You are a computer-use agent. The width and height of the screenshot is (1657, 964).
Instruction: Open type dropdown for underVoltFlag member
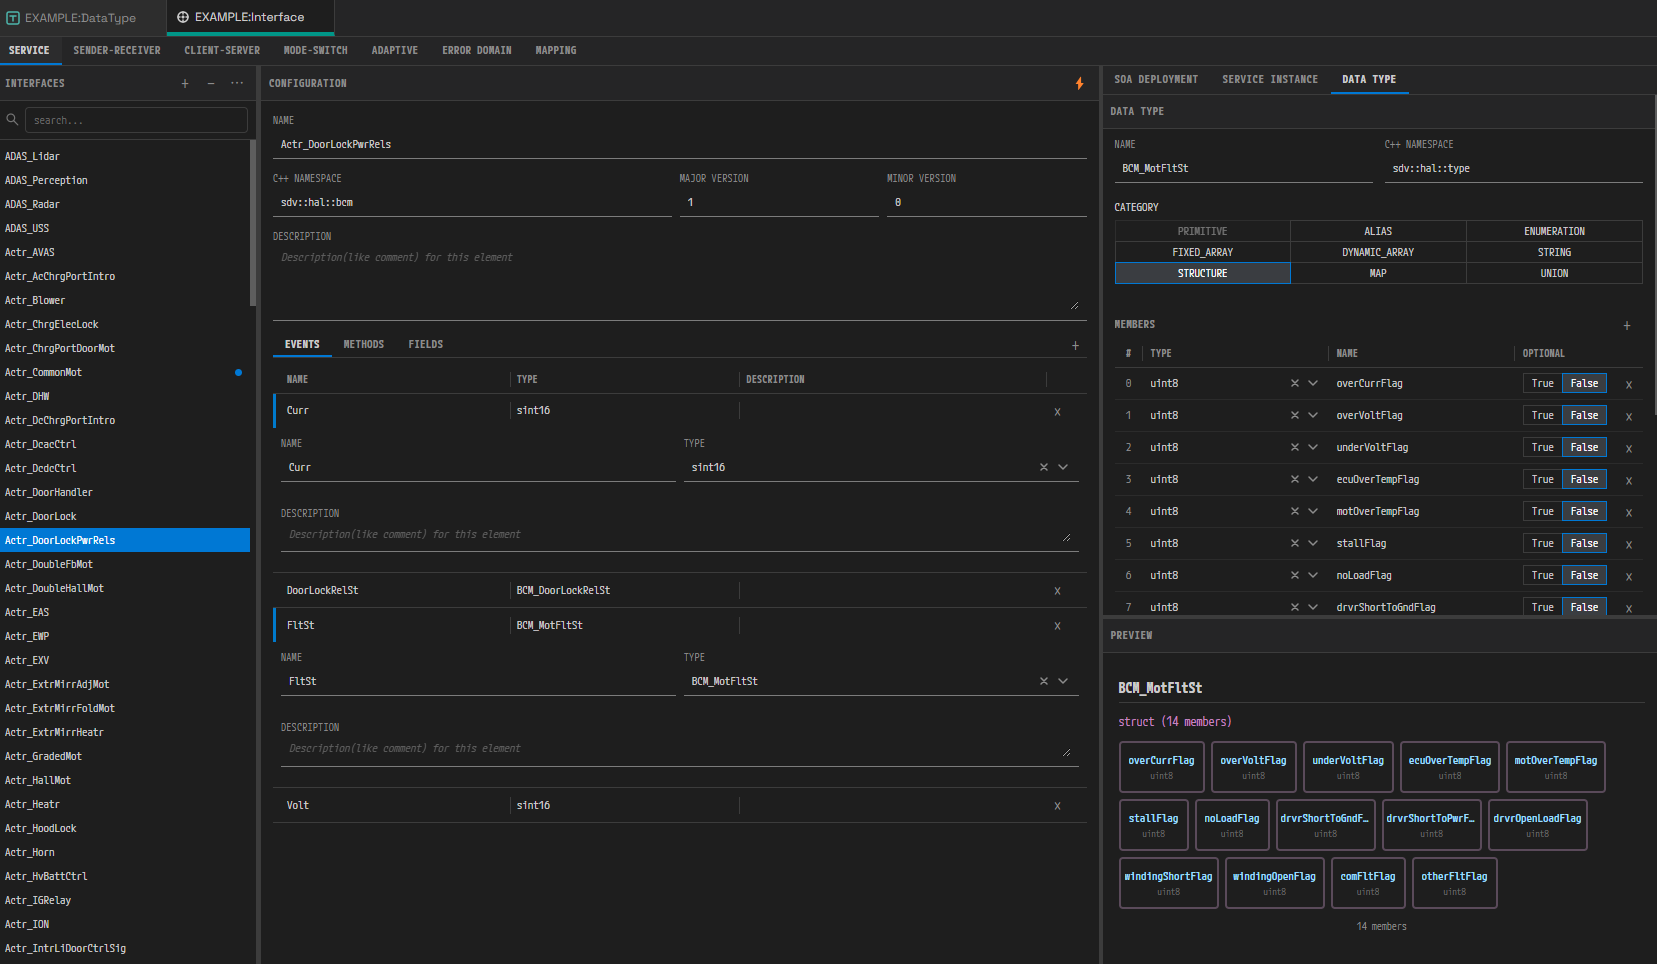click(1313, 447)
